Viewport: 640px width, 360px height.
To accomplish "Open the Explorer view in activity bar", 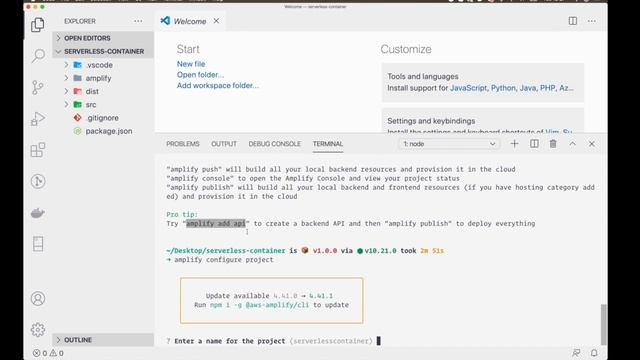I will tap(38, 25).
